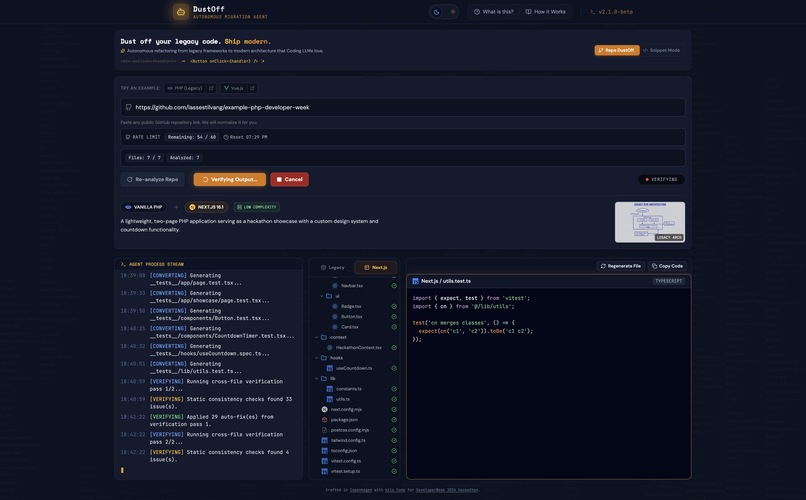
Task: Open the Legacy Arch diagram thumbnail
Action: tap(650, 222)
